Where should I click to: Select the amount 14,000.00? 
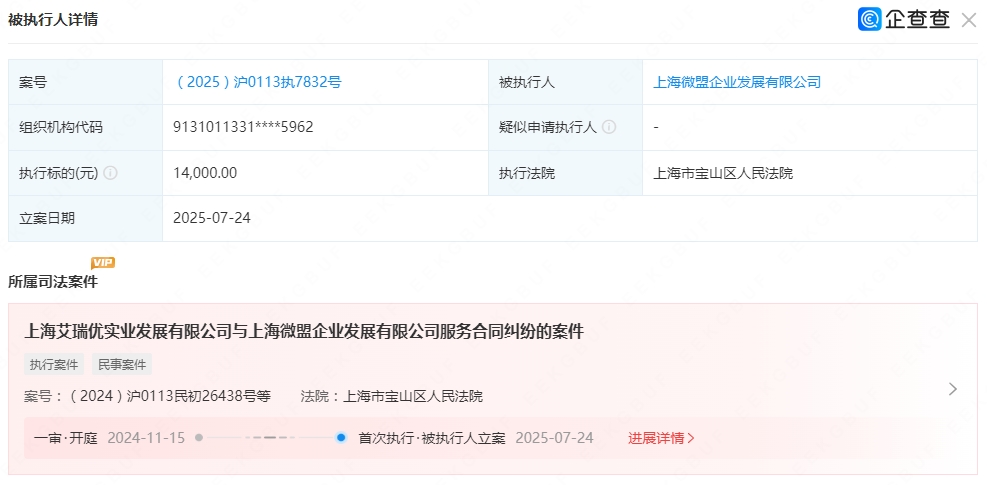pos(205,173)
